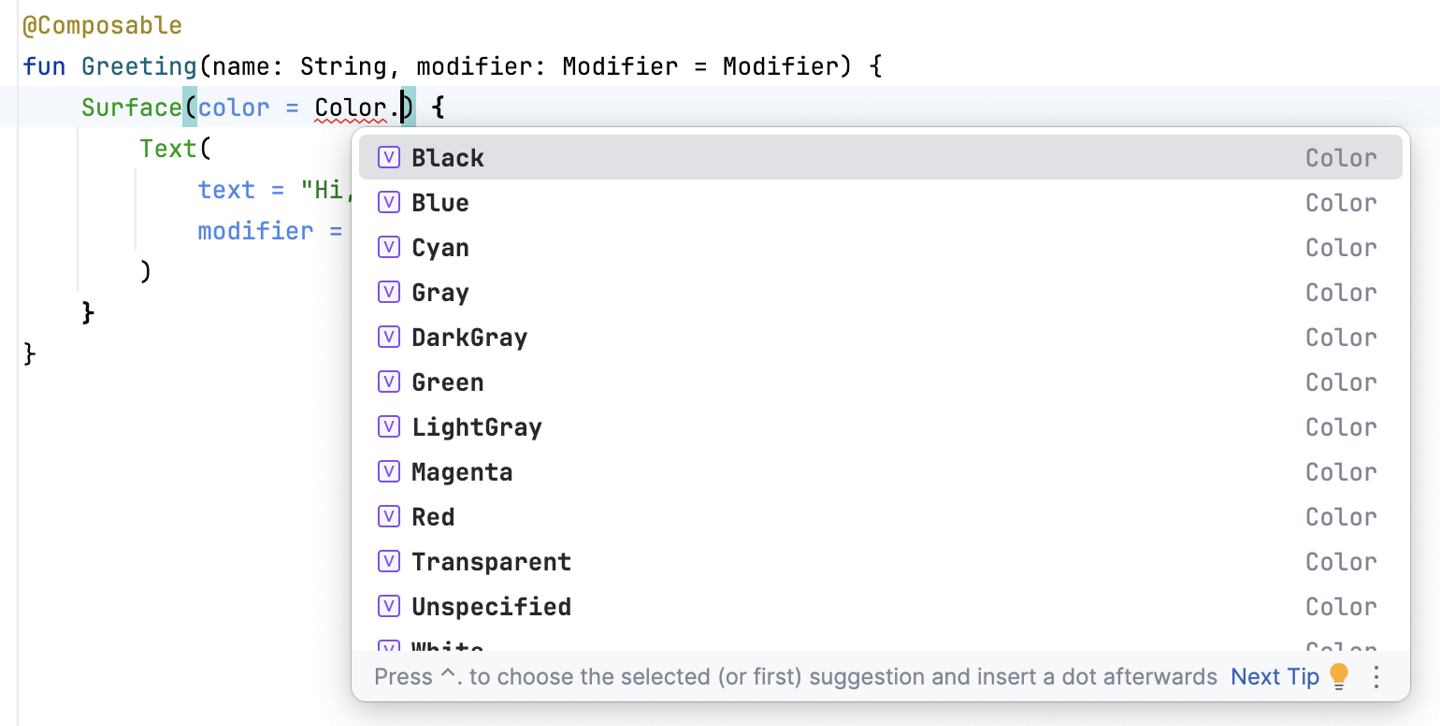The width and height of the screenshot is (1440, 726).
Task: Click the underlined Color reference in code
Action: pos(350,108)
